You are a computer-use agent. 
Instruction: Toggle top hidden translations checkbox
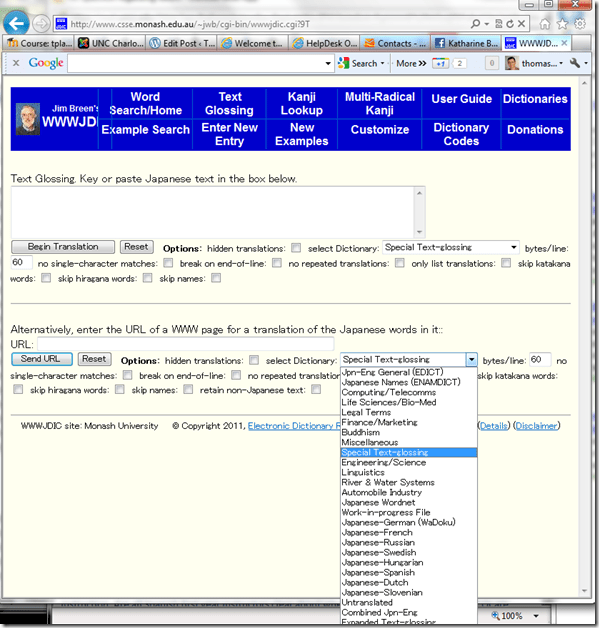point(296,248)
